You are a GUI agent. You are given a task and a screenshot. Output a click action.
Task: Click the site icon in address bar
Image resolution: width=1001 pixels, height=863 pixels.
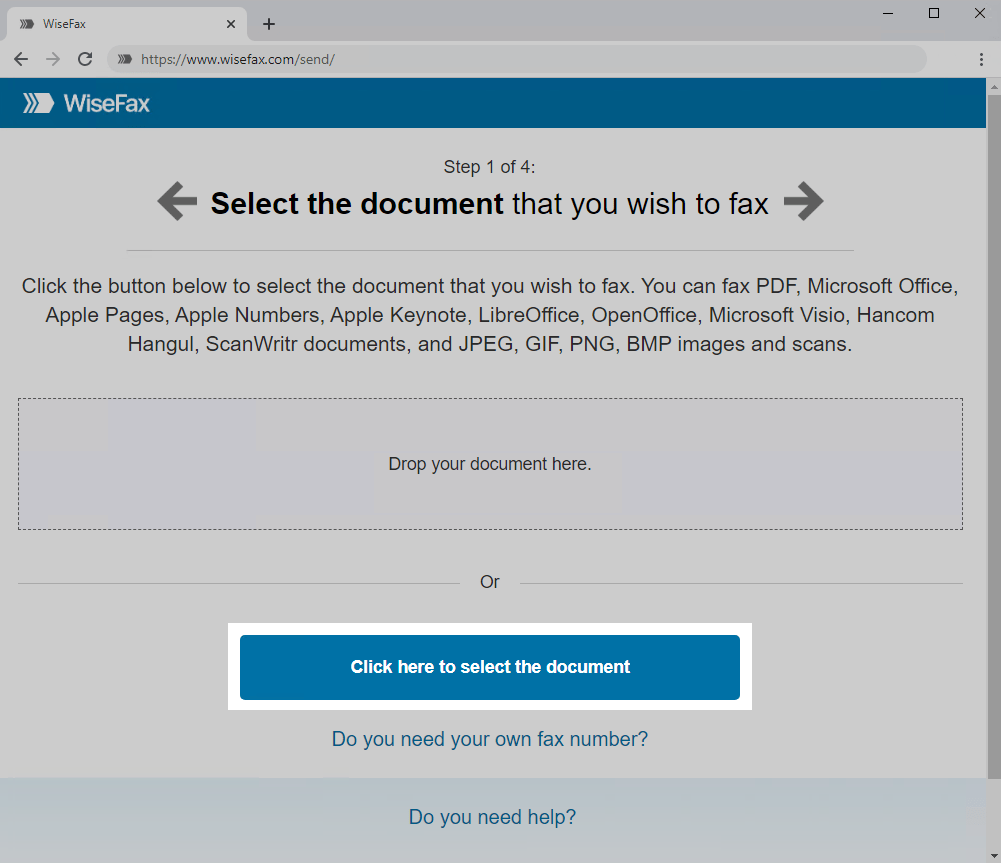pyautogui.click(x=124, y=59)
